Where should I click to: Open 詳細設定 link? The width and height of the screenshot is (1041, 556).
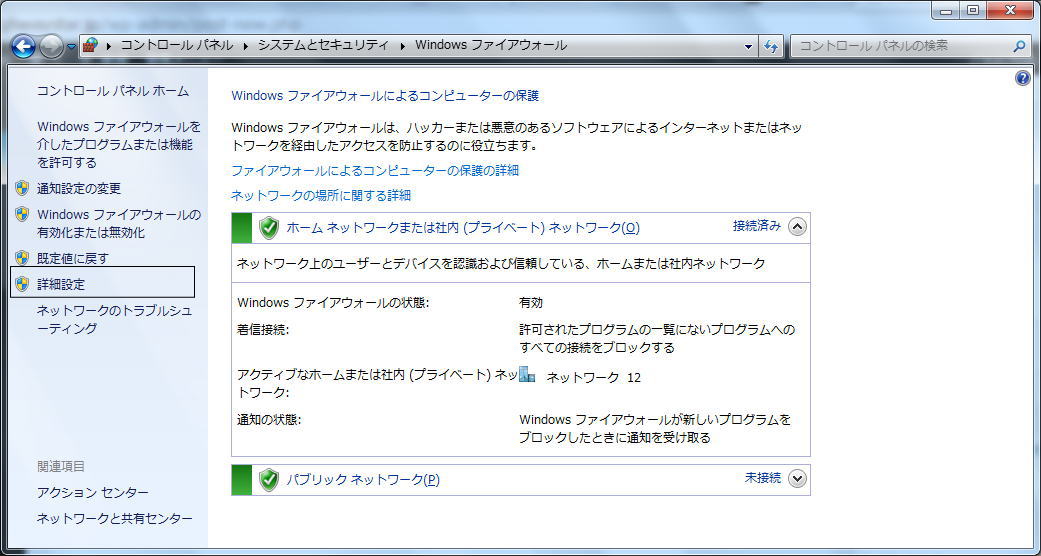coord(61,285)
